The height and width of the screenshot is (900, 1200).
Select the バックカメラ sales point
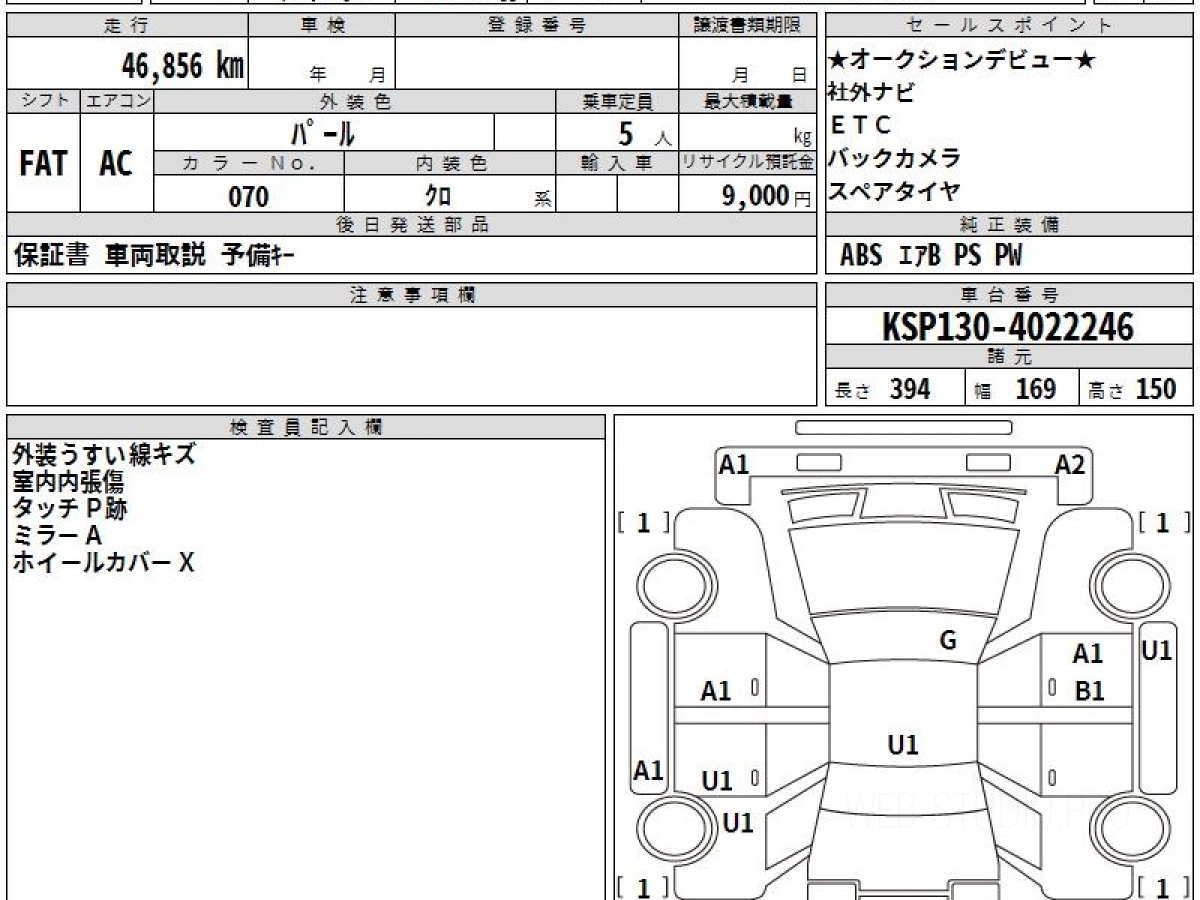pos(895,157)
